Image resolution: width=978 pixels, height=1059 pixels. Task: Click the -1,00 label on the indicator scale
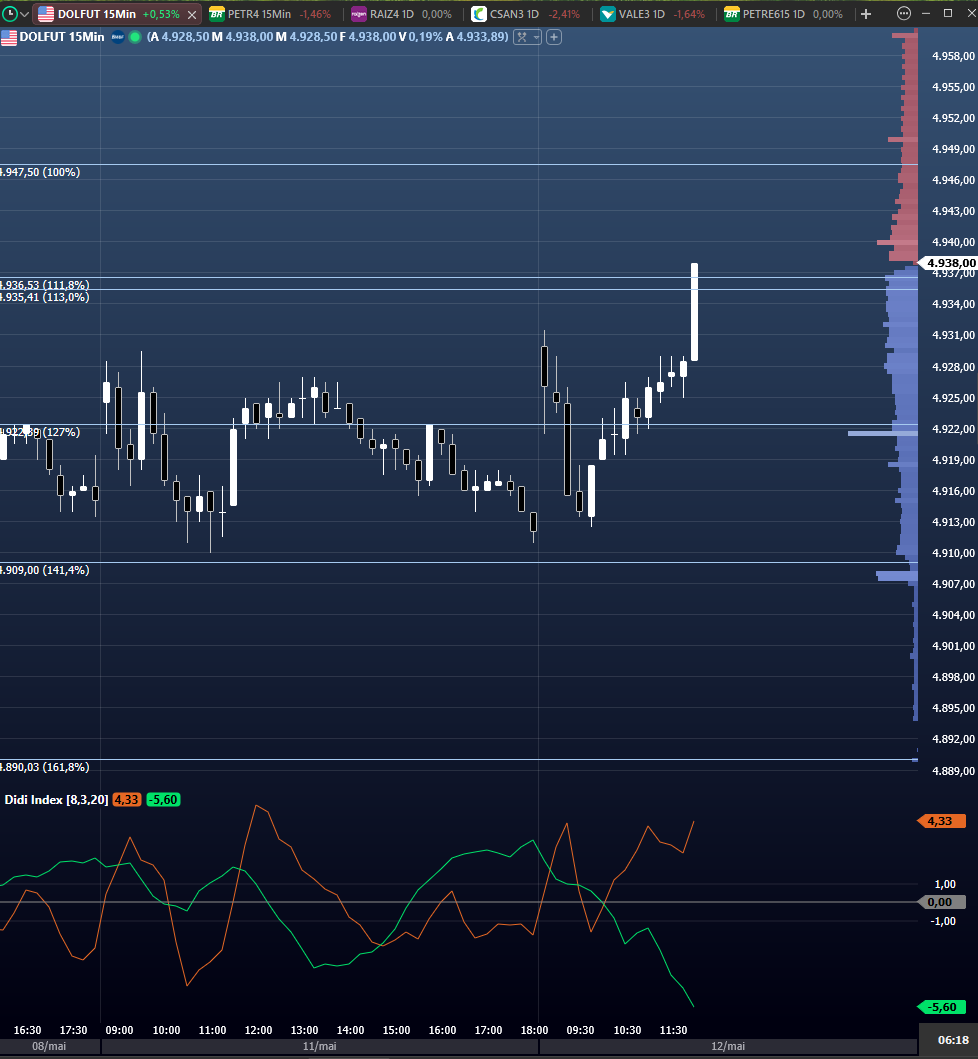[x=944, y=921]
